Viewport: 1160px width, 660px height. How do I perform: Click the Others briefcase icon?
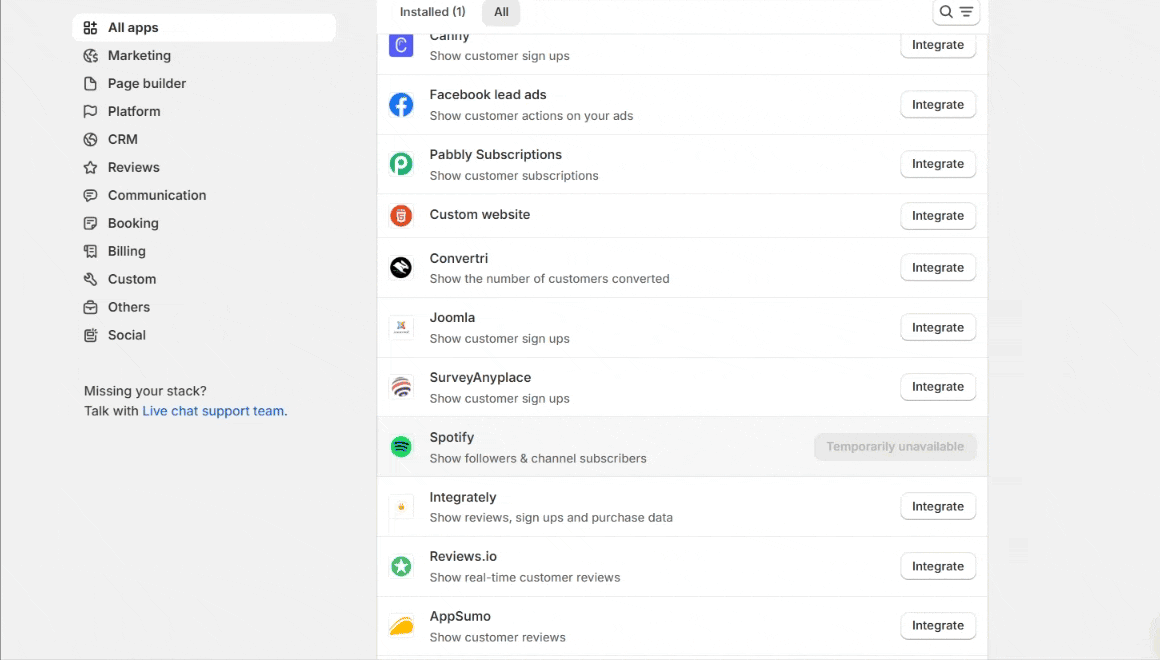[90, 307]
